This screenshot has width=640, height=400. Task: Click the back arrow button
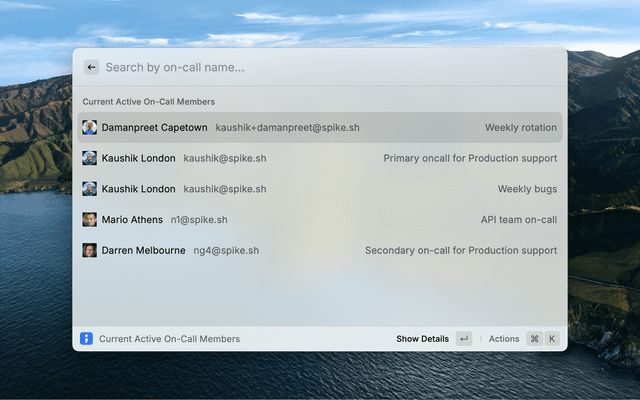point(91,67)
